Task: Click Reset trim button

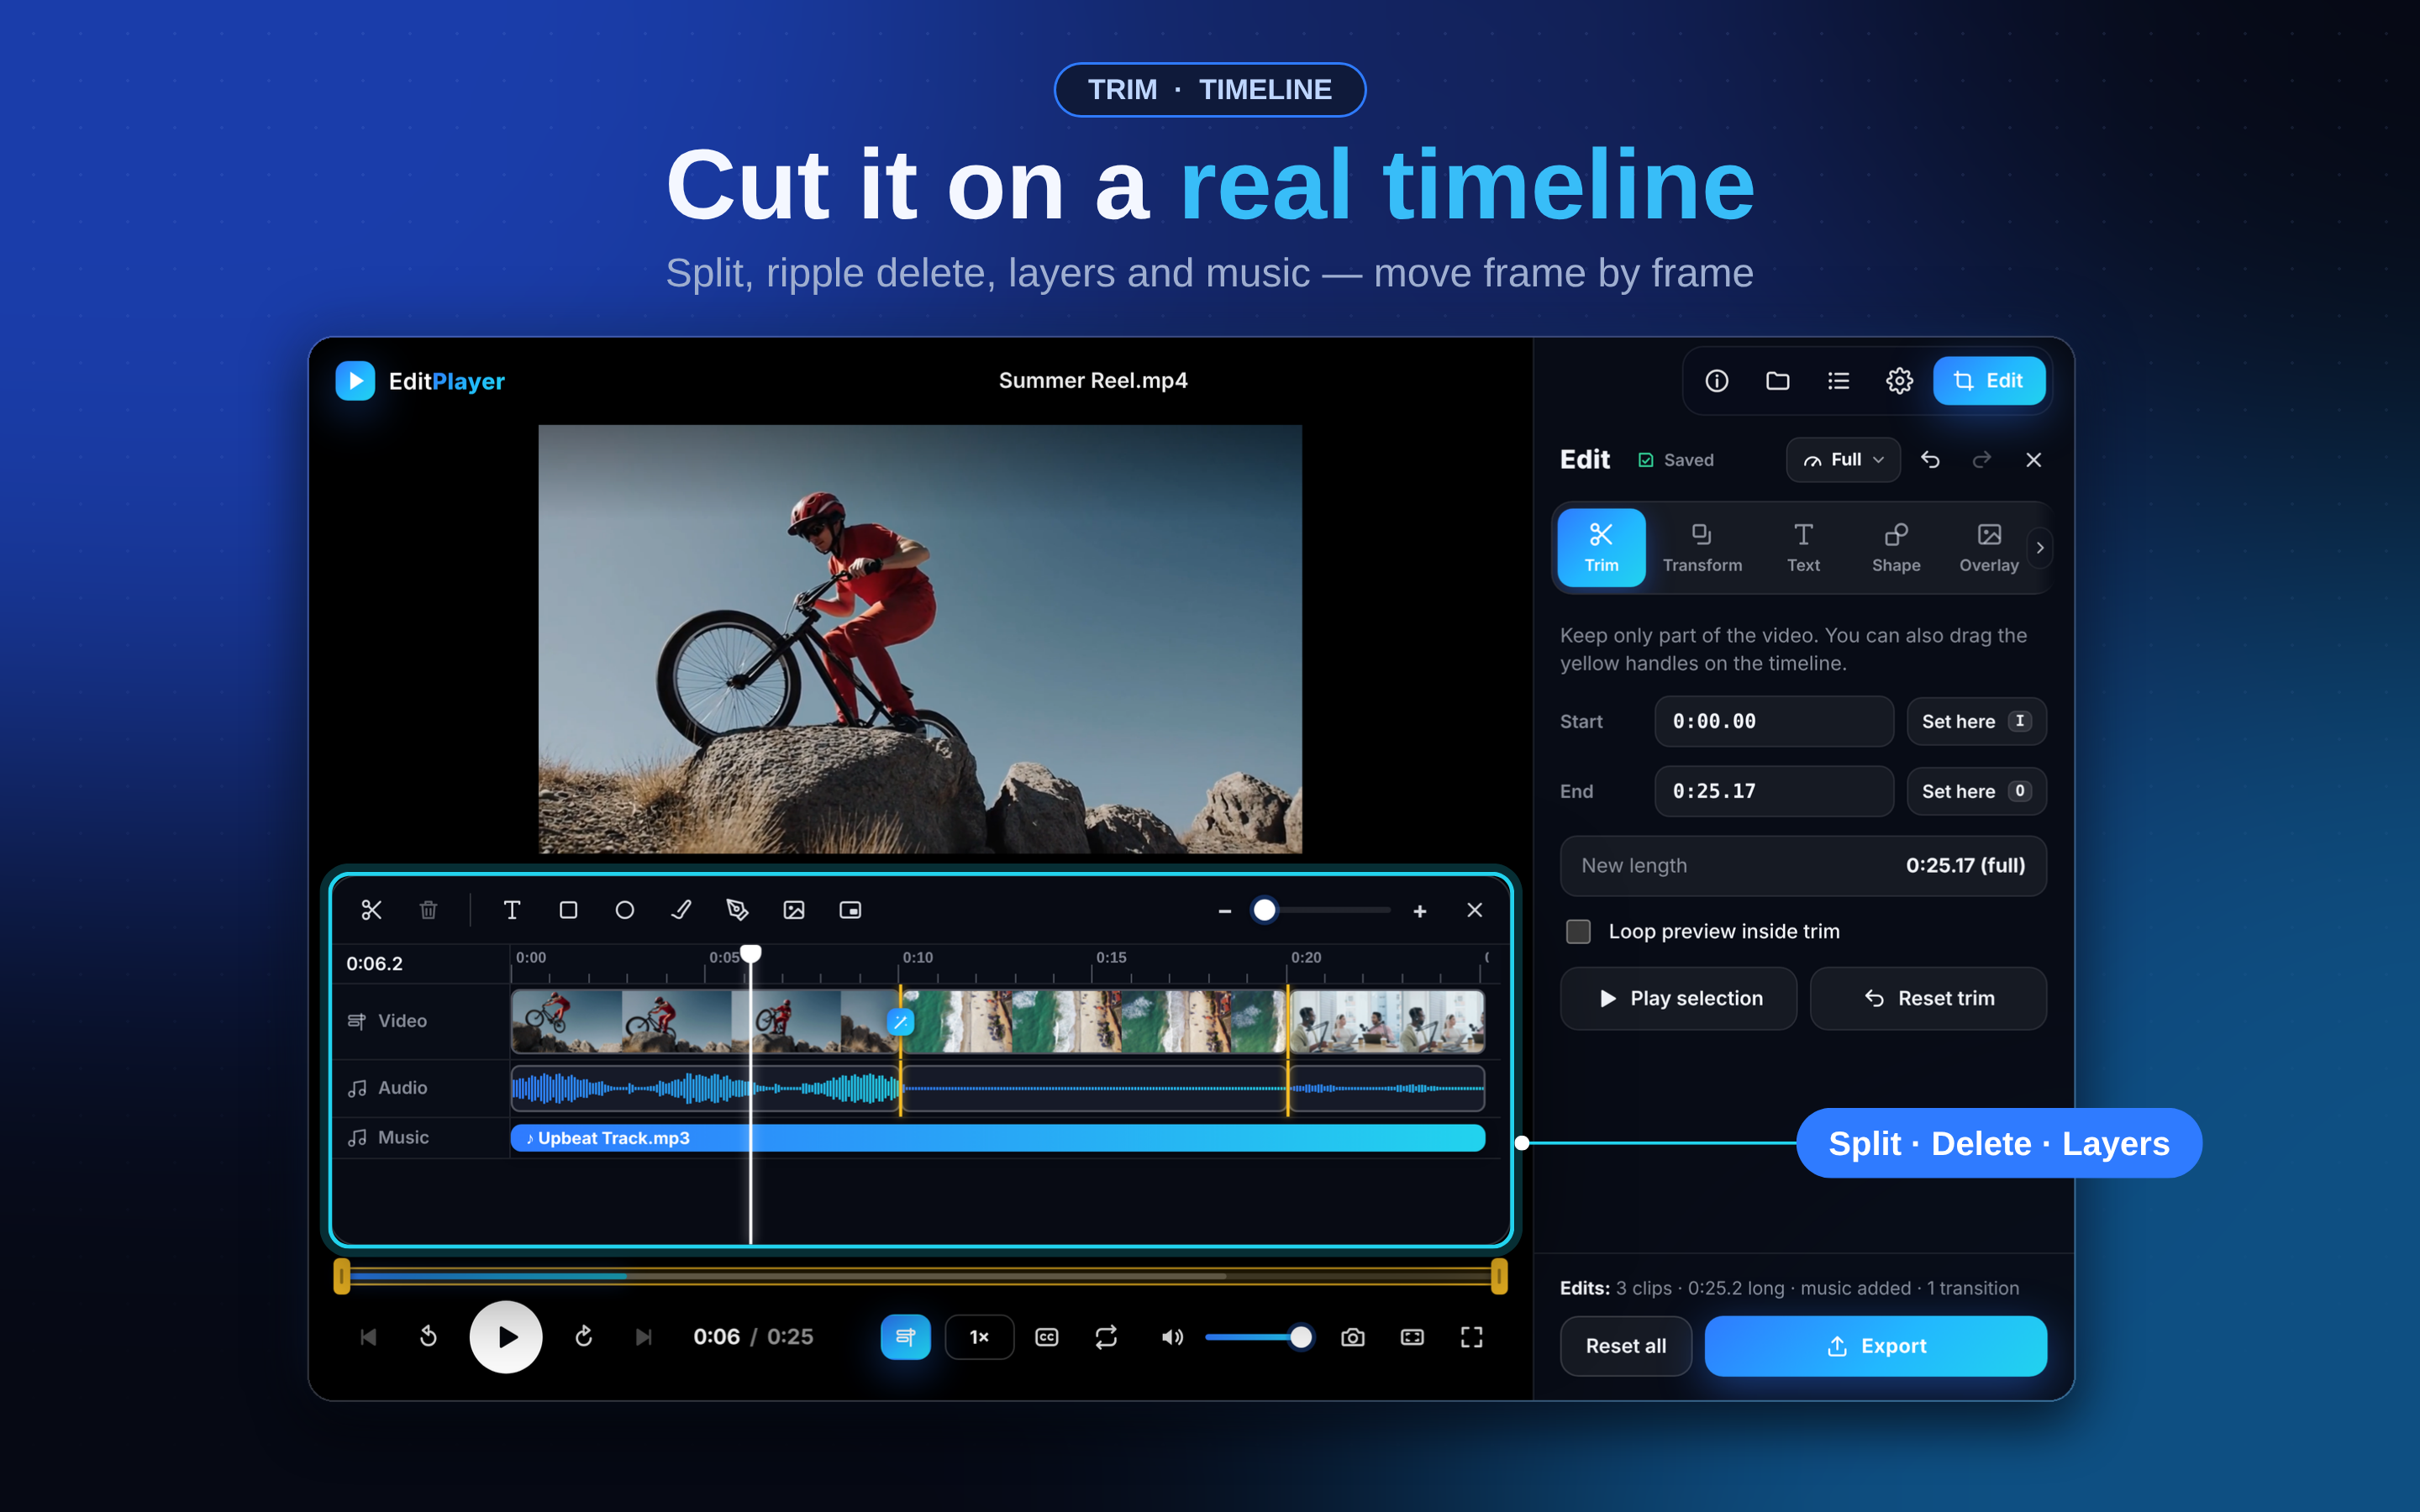Action: (x=1928, y=998)
